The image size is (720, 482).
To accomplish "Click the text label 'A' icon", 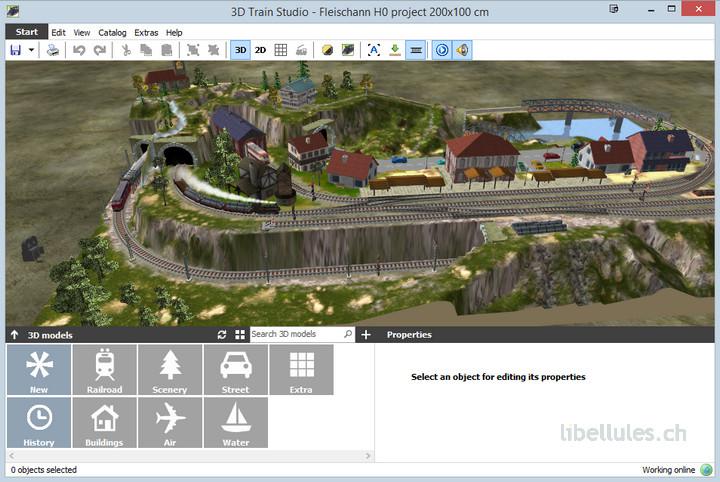I will pos(374,50).
